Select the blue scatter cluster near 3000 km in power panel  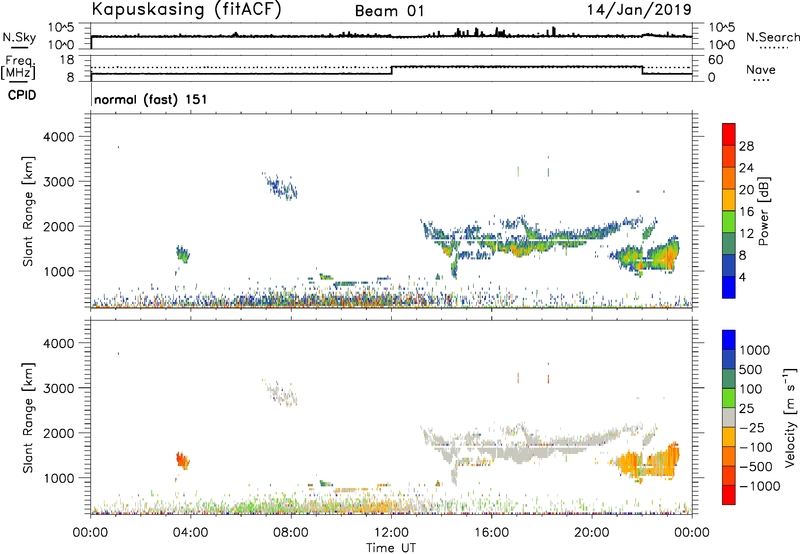[x=280, y=186]
